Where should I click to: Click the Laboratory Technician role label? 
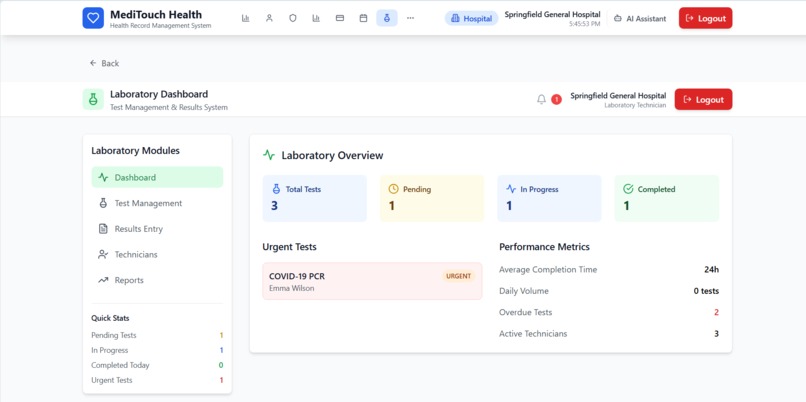[x=635, y=105]
